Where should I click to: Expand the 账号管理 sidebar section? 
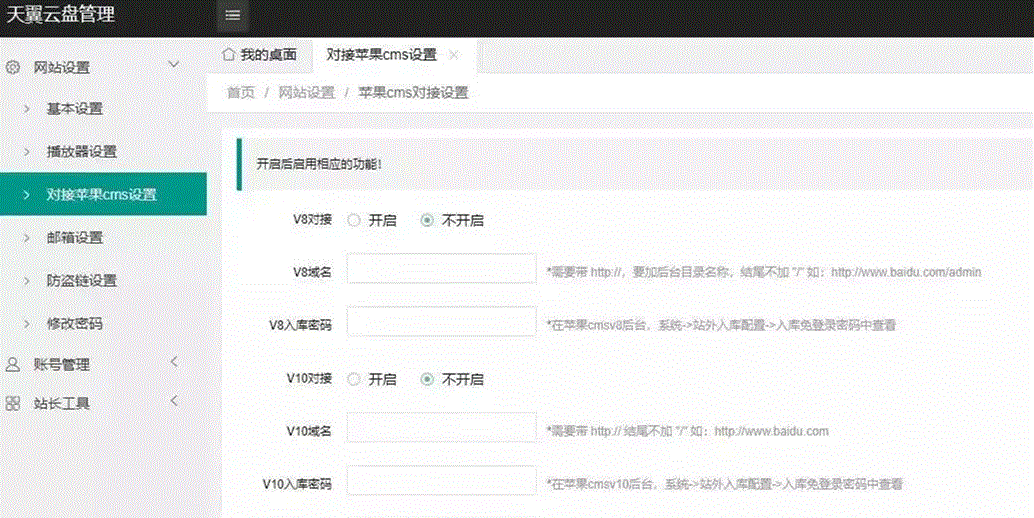tap(173, 362)
